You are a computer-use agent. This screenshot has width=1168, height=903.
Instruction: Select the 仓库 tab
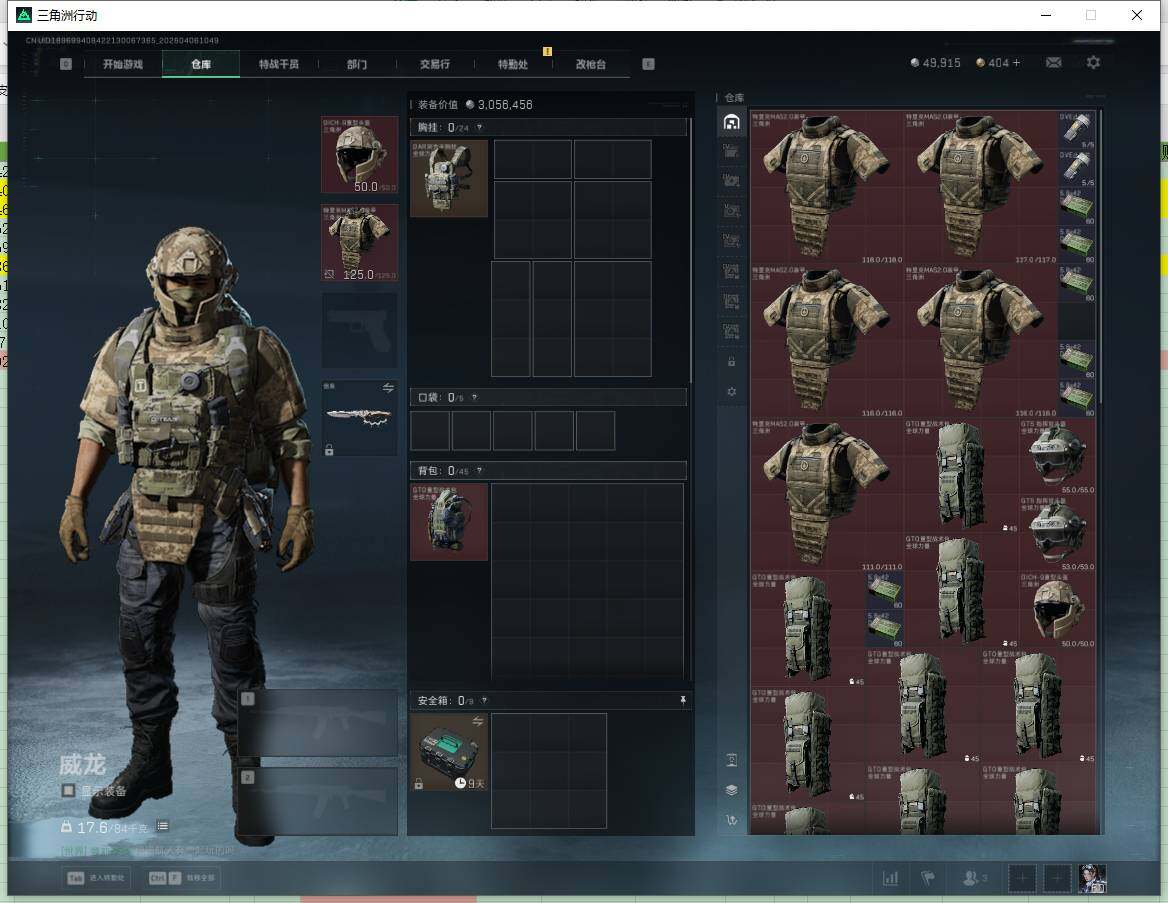201,64
